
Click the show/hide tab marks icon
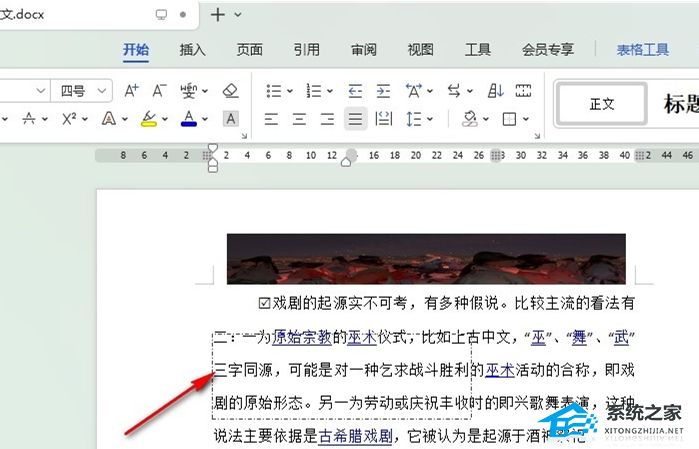523,91
